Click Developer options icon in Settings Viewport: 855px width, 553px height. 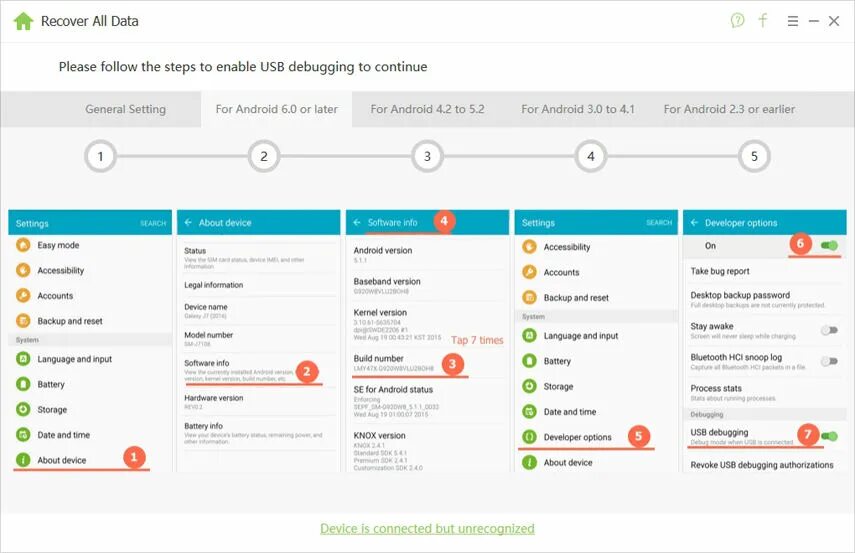(529, 437)
